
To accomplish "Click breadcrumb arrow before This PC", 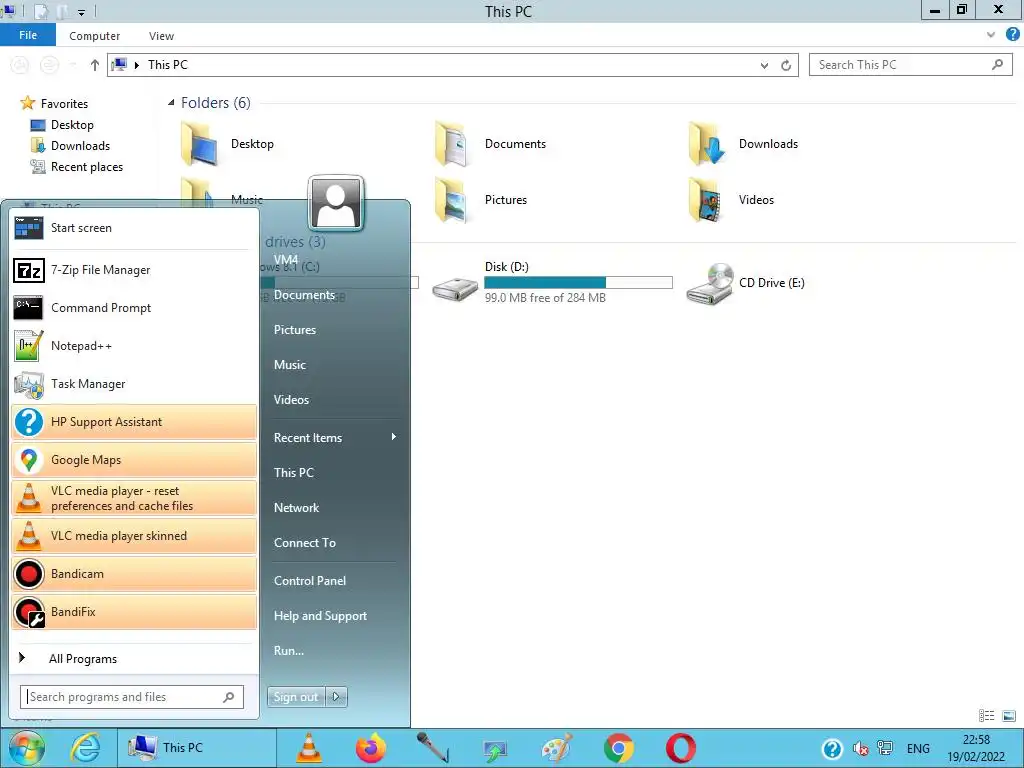I will pyautogui.click(x=136, y=65).
